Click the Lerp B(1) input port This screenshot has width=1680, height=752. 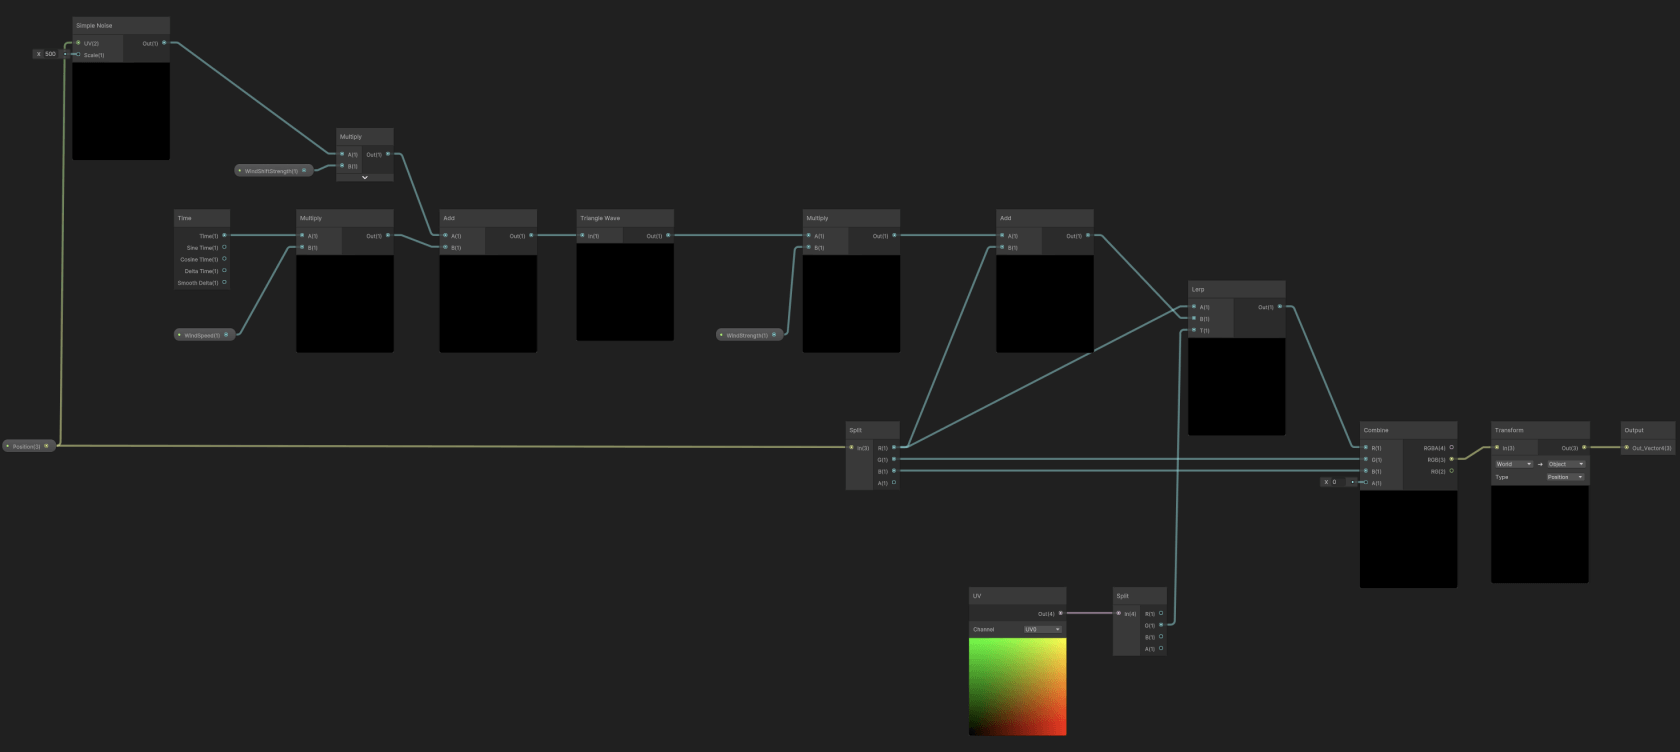coord(1194,319)
